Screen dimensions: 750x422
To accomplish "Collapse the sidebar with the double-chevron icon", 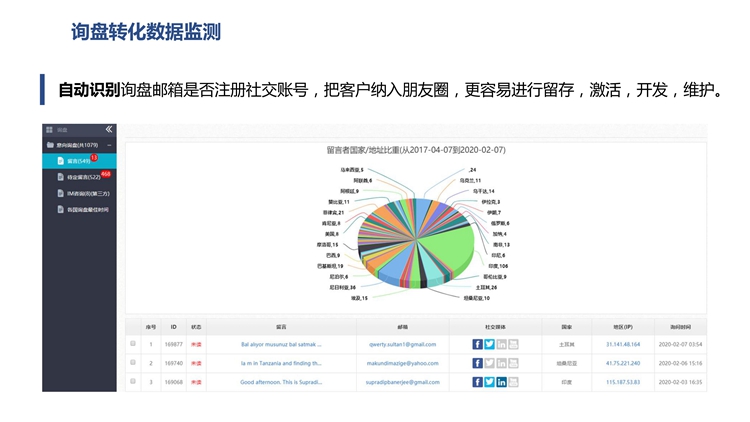I will (x=109, y=130).
